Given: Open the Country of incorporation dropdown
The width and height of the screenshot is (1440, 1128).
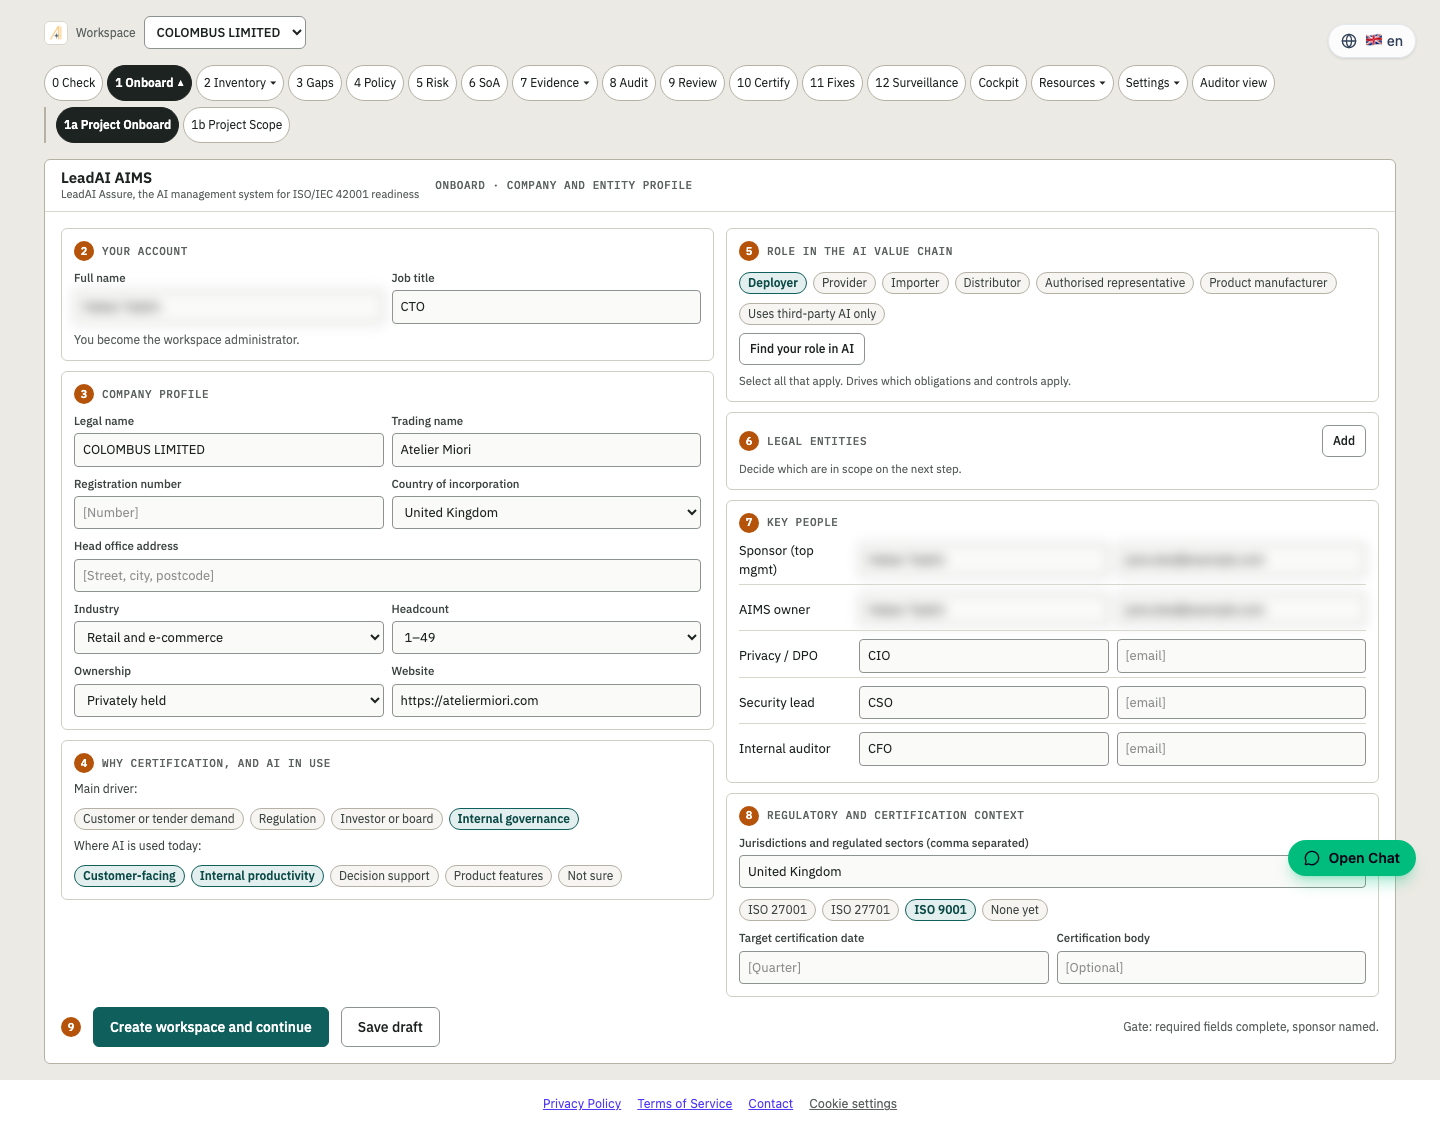Looking at the screenshot, I should tap(546, 512).
